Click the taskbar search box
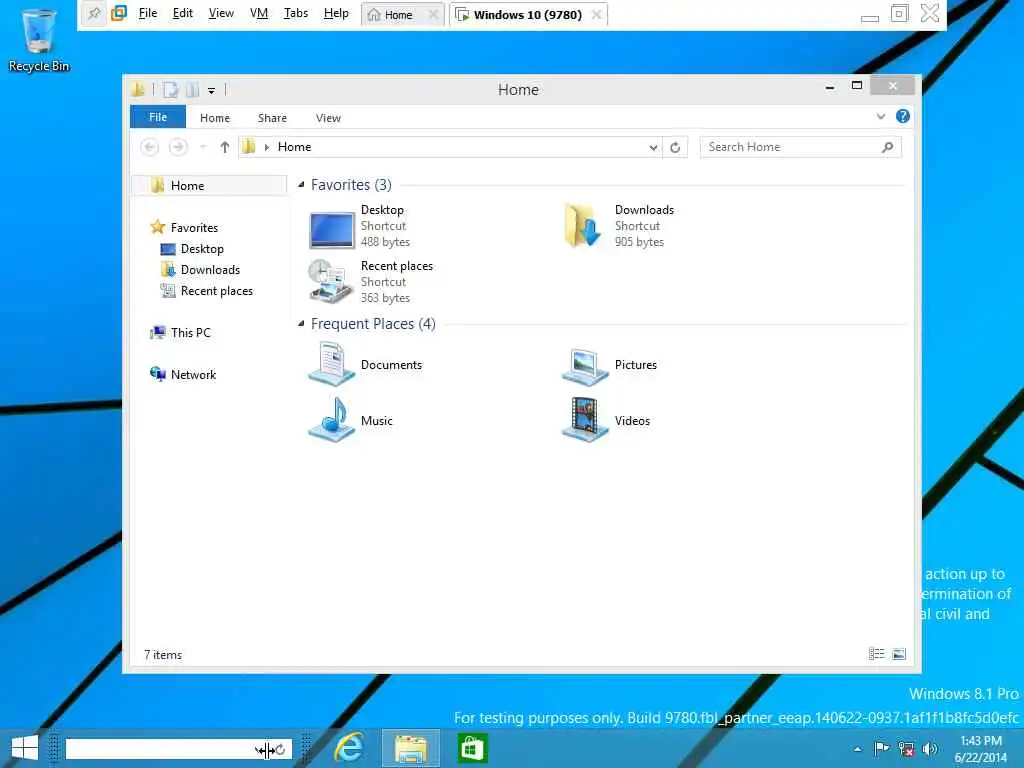The image size is (1024, 768). click(x=178, y=748)
